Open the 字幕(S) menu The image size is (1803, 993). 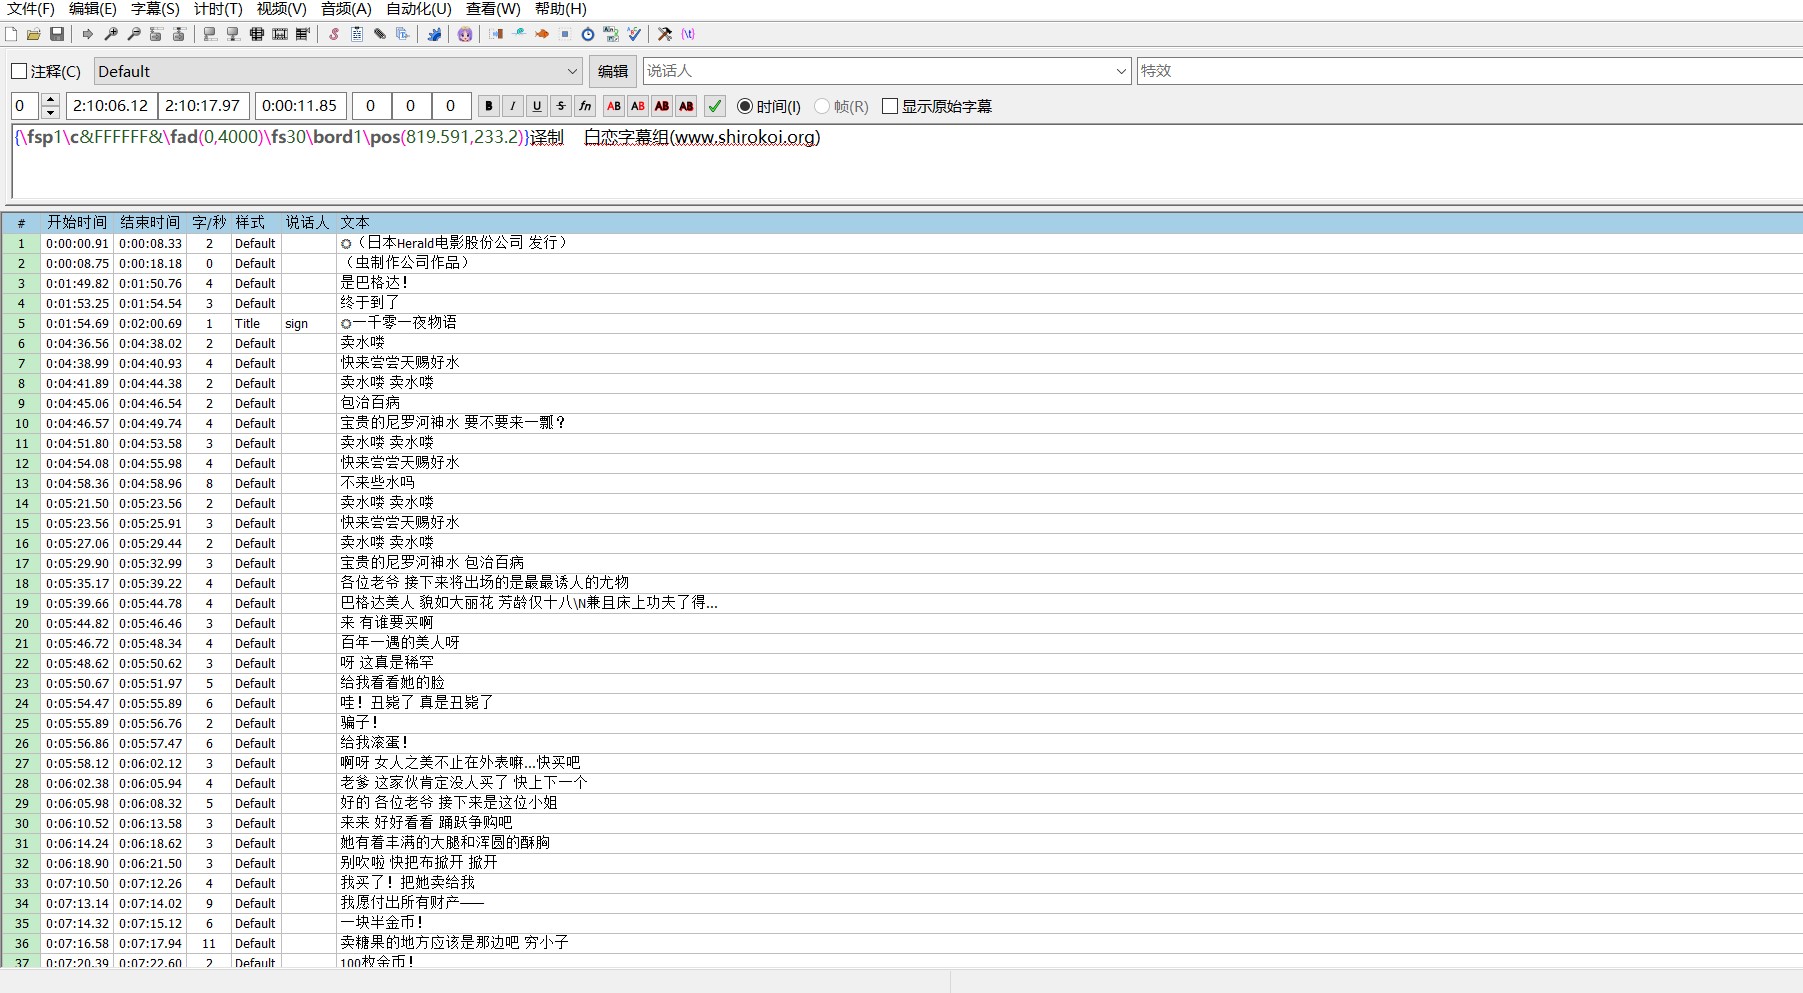(155, 9)
